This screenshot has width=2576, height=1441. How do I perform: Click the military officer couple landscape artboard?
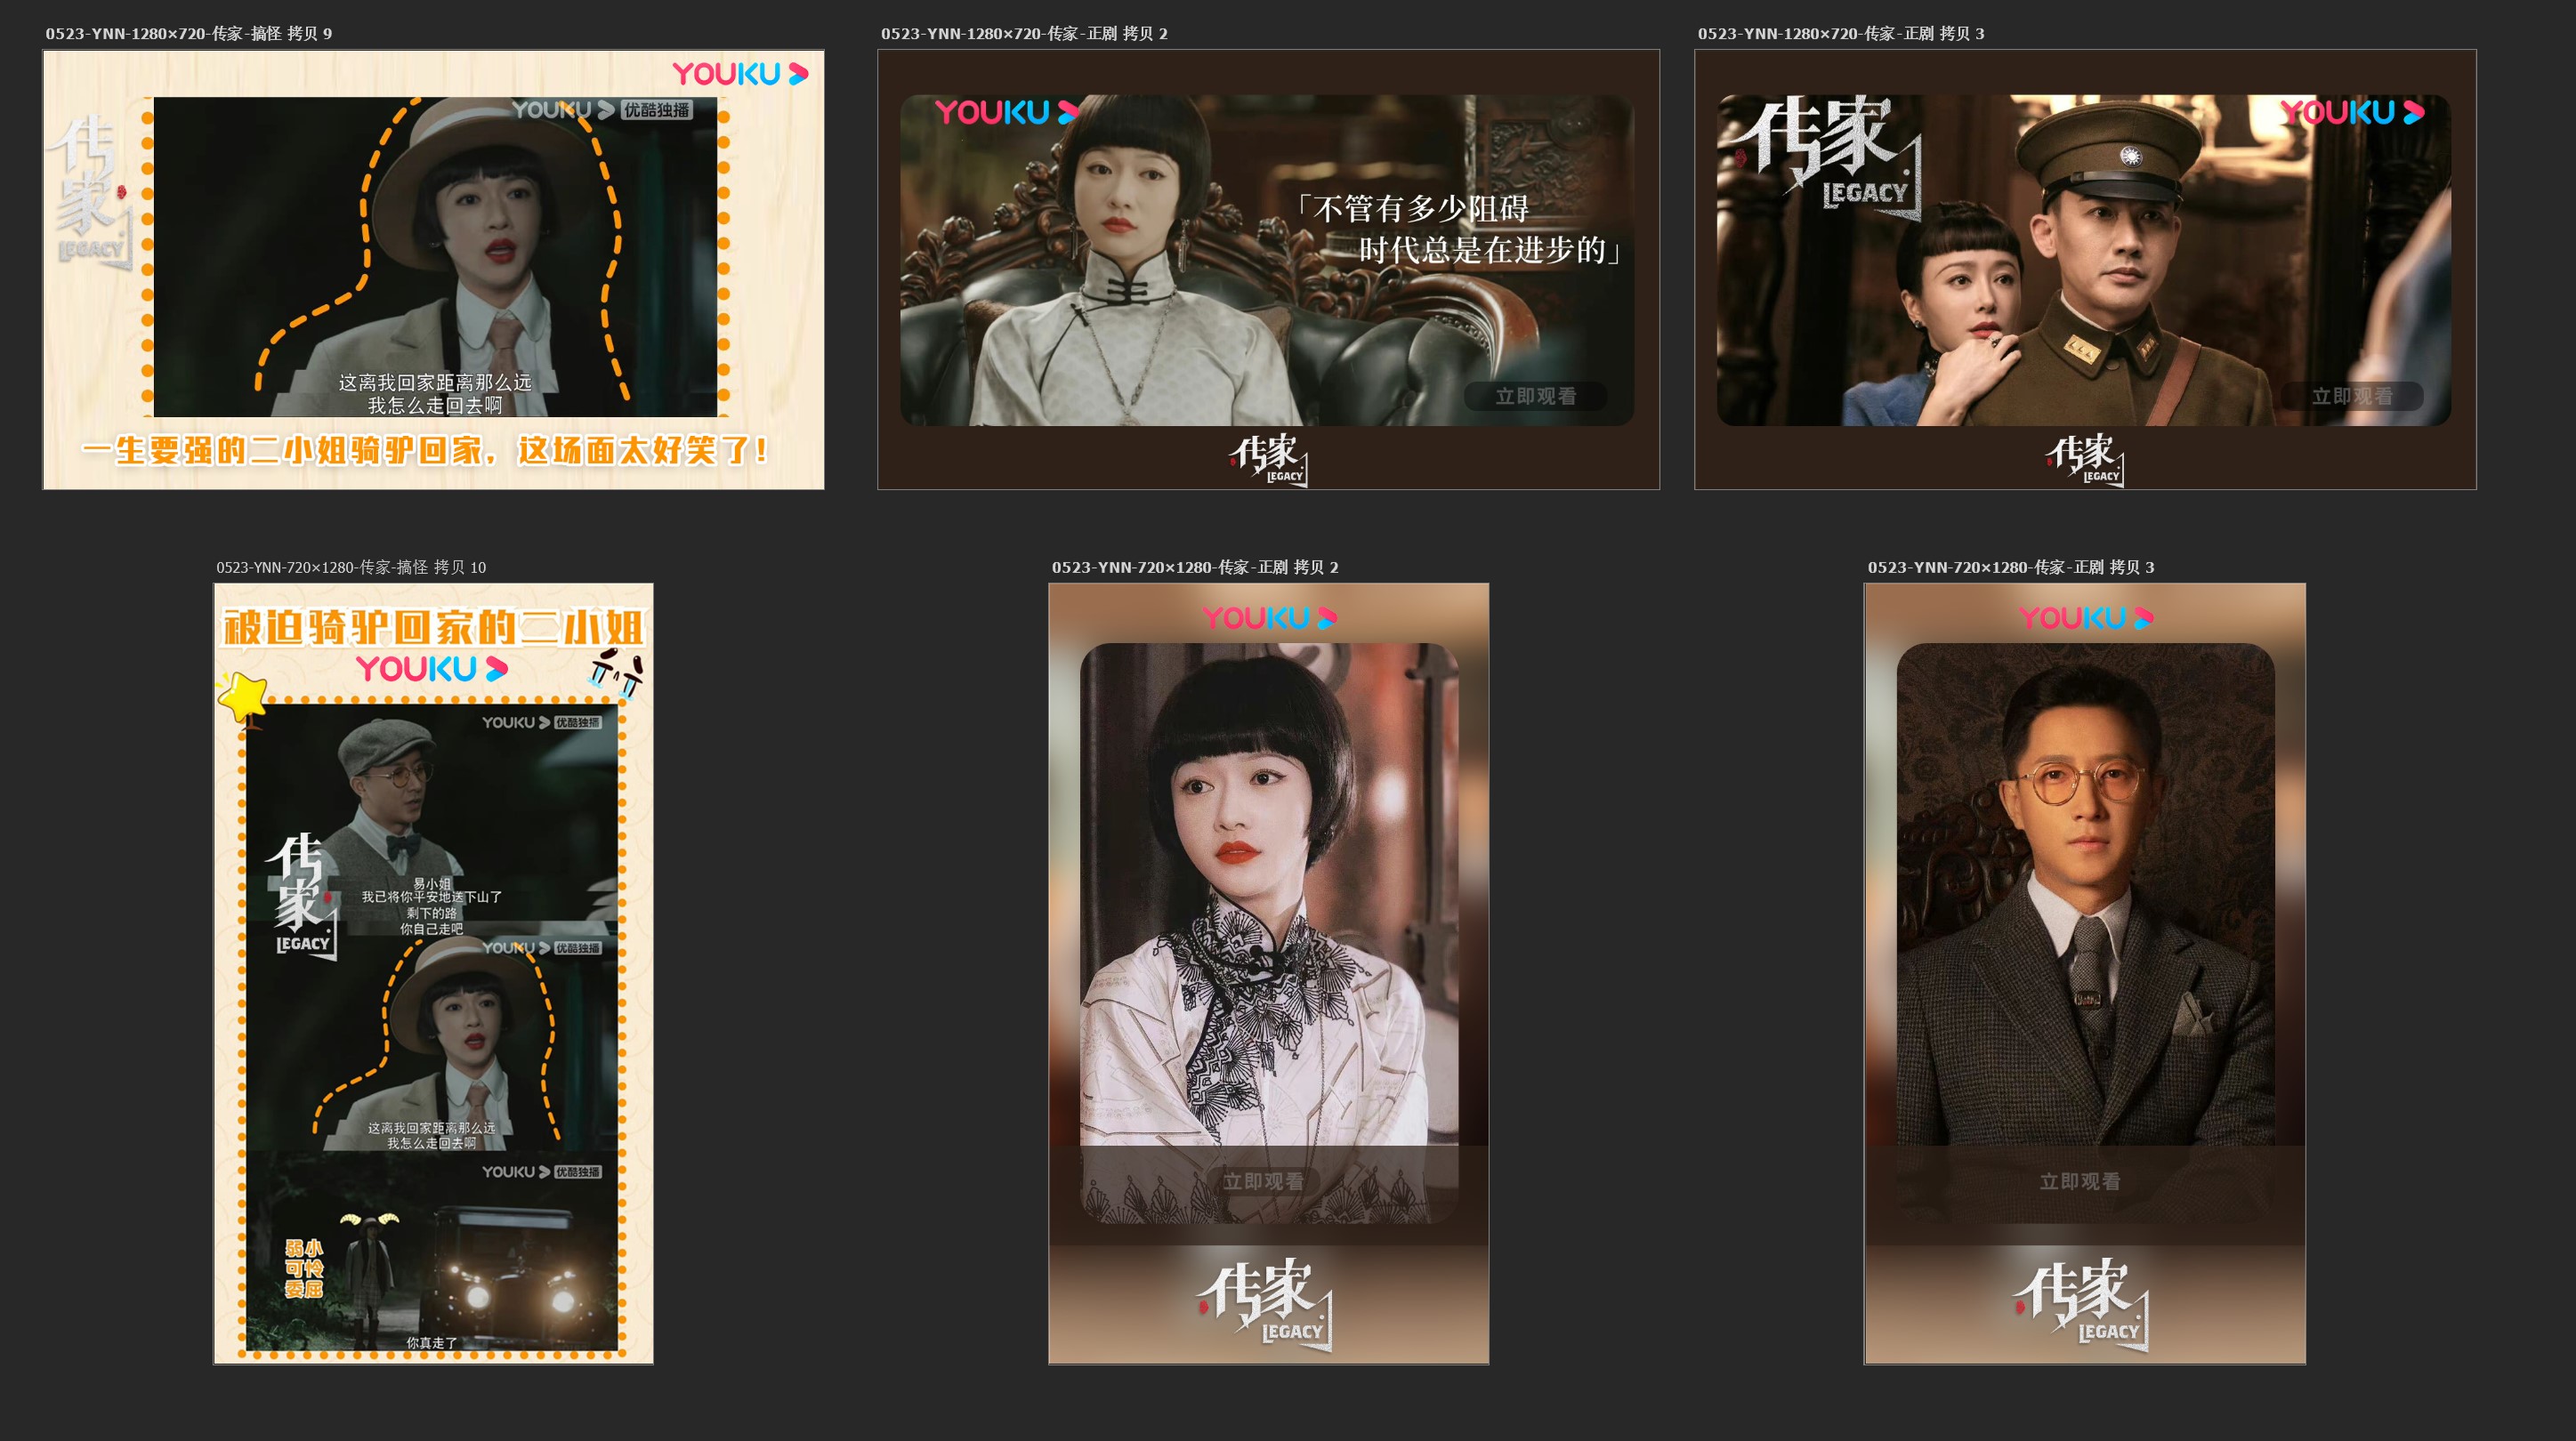(x=2085, y=270)
